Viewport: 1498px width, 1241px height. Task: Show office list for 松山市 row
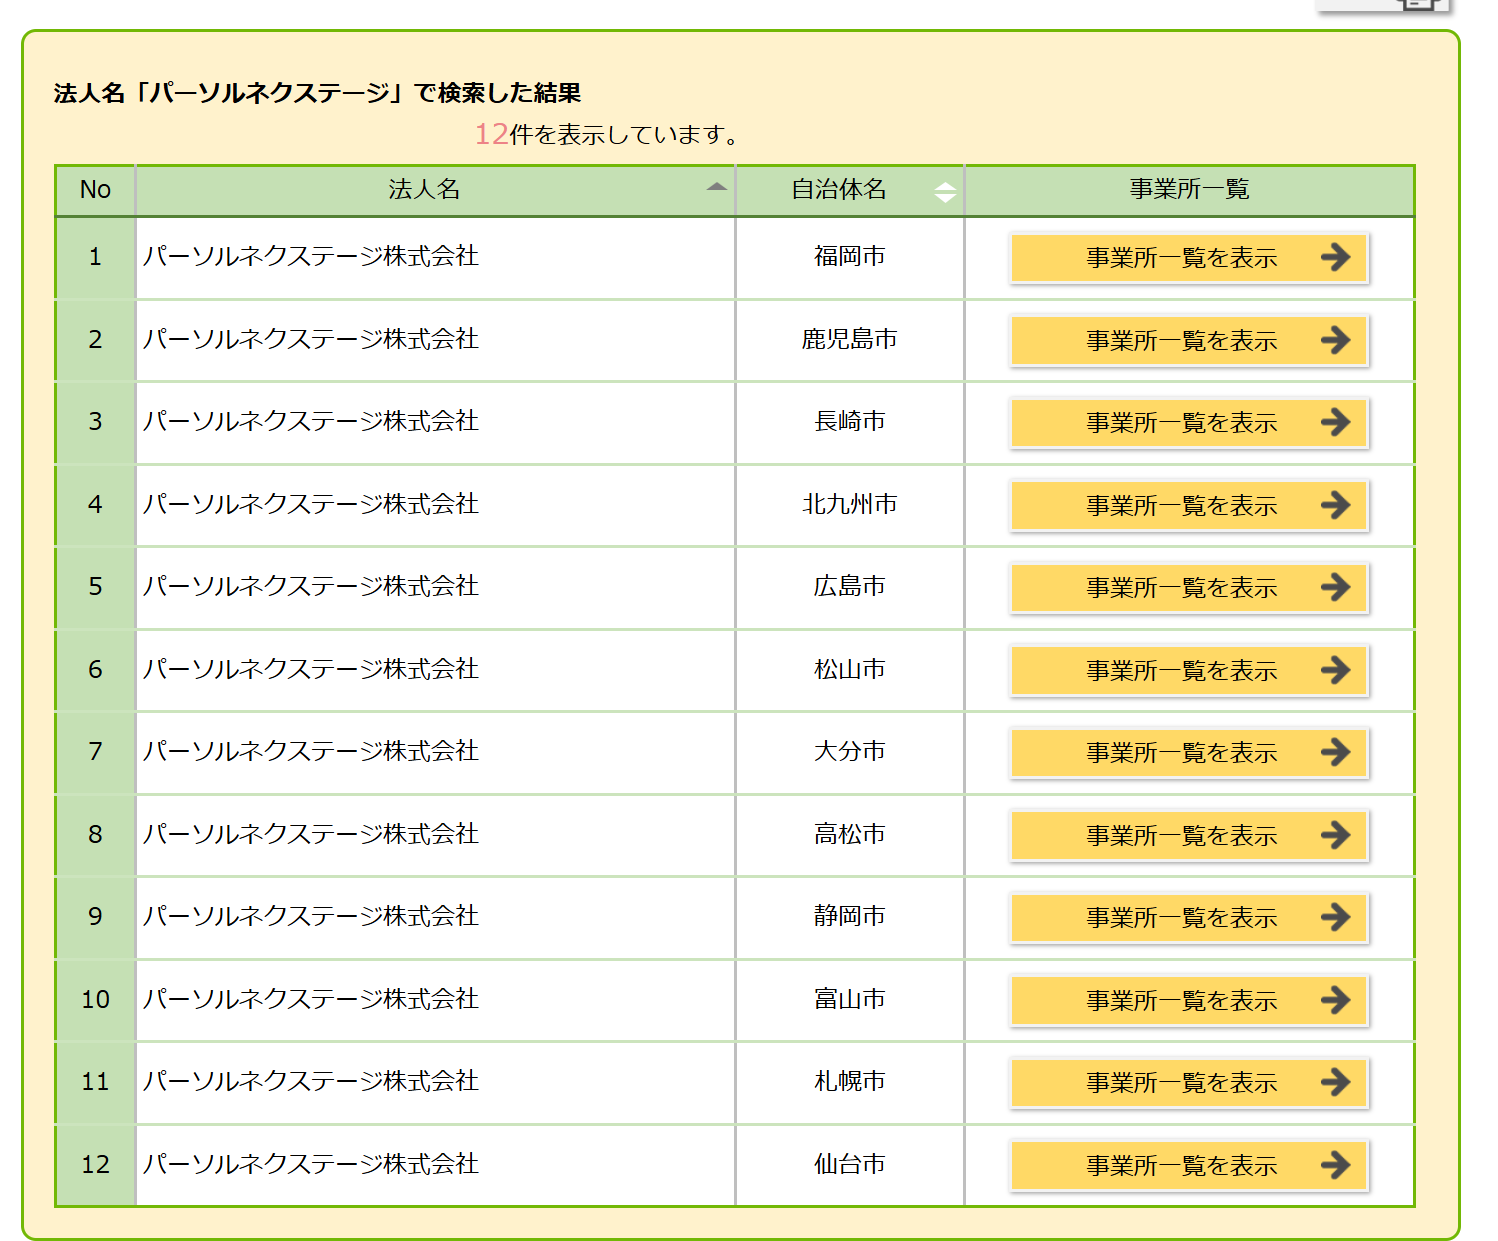1189,670
